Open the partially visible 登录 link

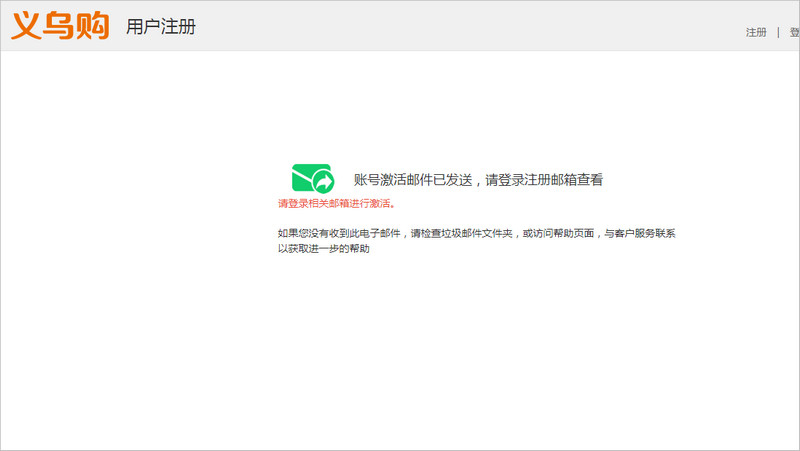[794, 32]
